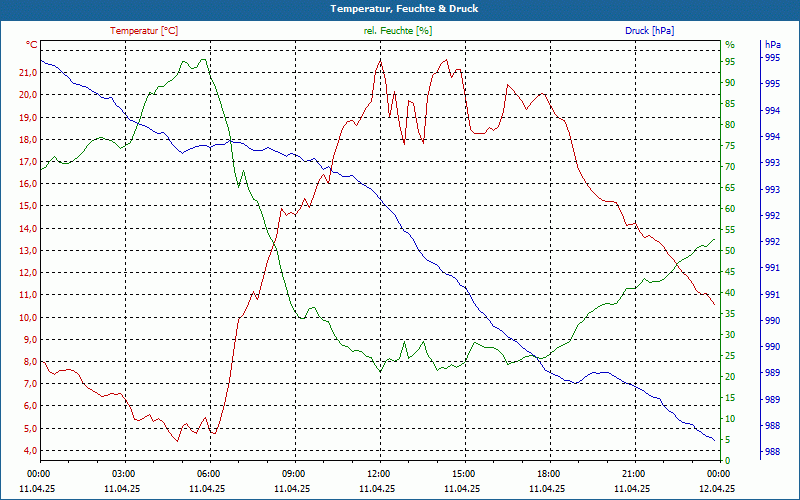Click the green '80' humidity axis value
800x500 pixels.
point(730,125)
